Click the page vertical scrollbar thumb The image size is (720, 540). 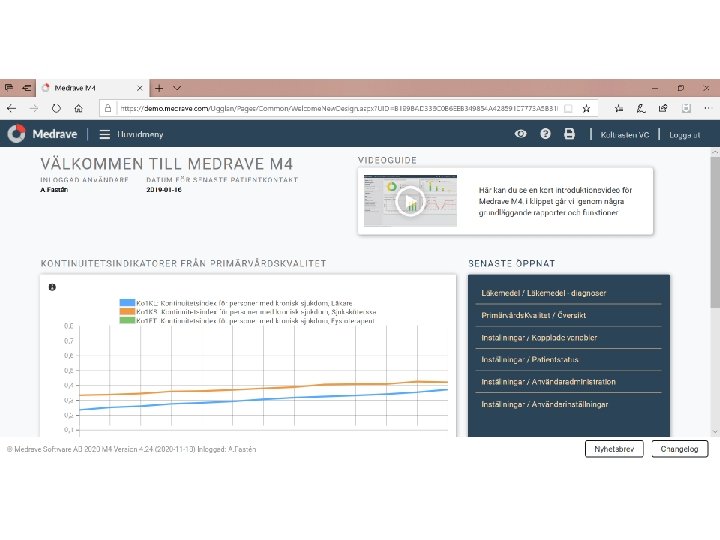715,232
